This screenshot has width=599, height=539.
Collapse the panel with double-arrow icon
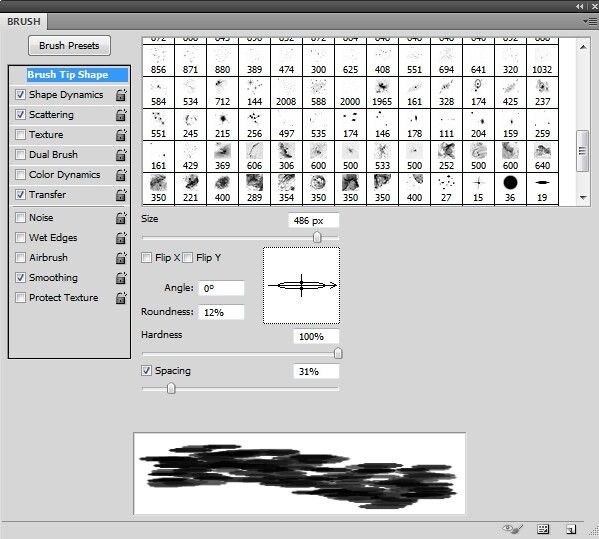pyautogui.click(x=580, y=6)
